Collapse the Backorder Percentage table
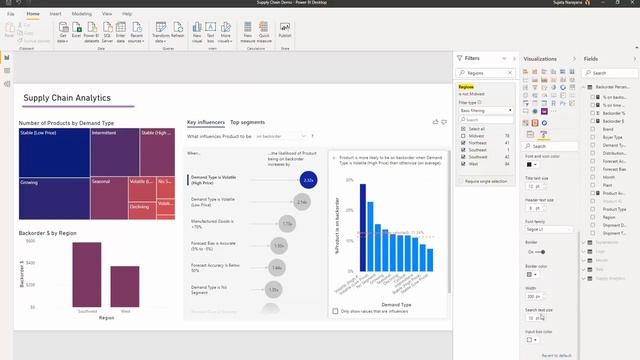The height and width of the screenshot is (360, 640). 584,87
